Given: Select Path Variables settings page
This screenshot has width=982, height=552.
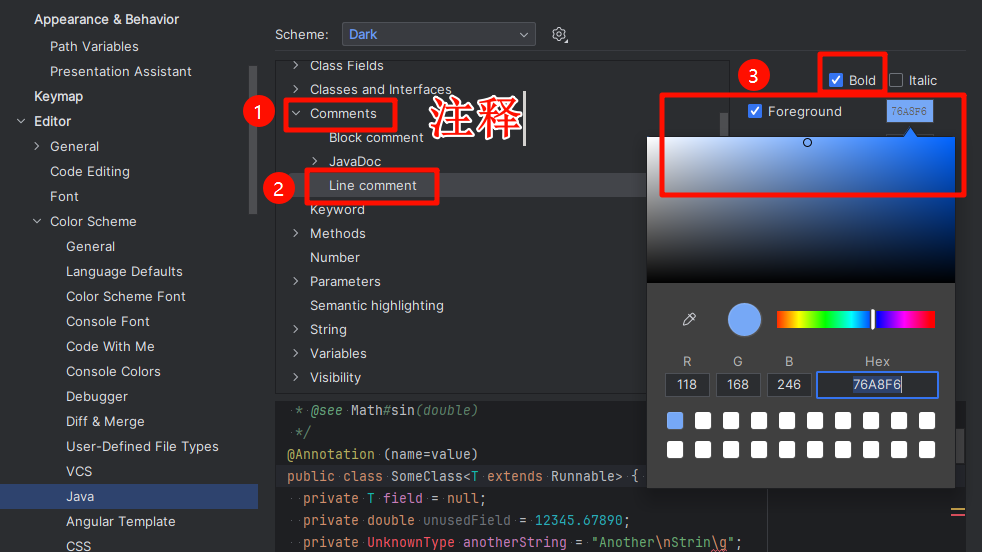Looking at the screenshot, I should (x=94, y=46).
